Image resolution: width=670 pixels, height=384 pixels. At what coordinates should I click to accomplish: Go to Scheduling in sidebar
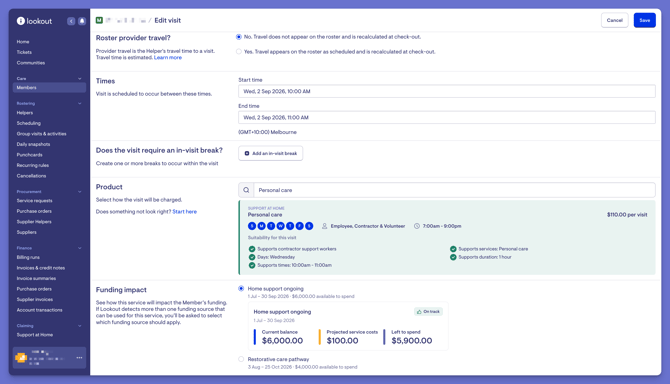[x=29, y=123]
